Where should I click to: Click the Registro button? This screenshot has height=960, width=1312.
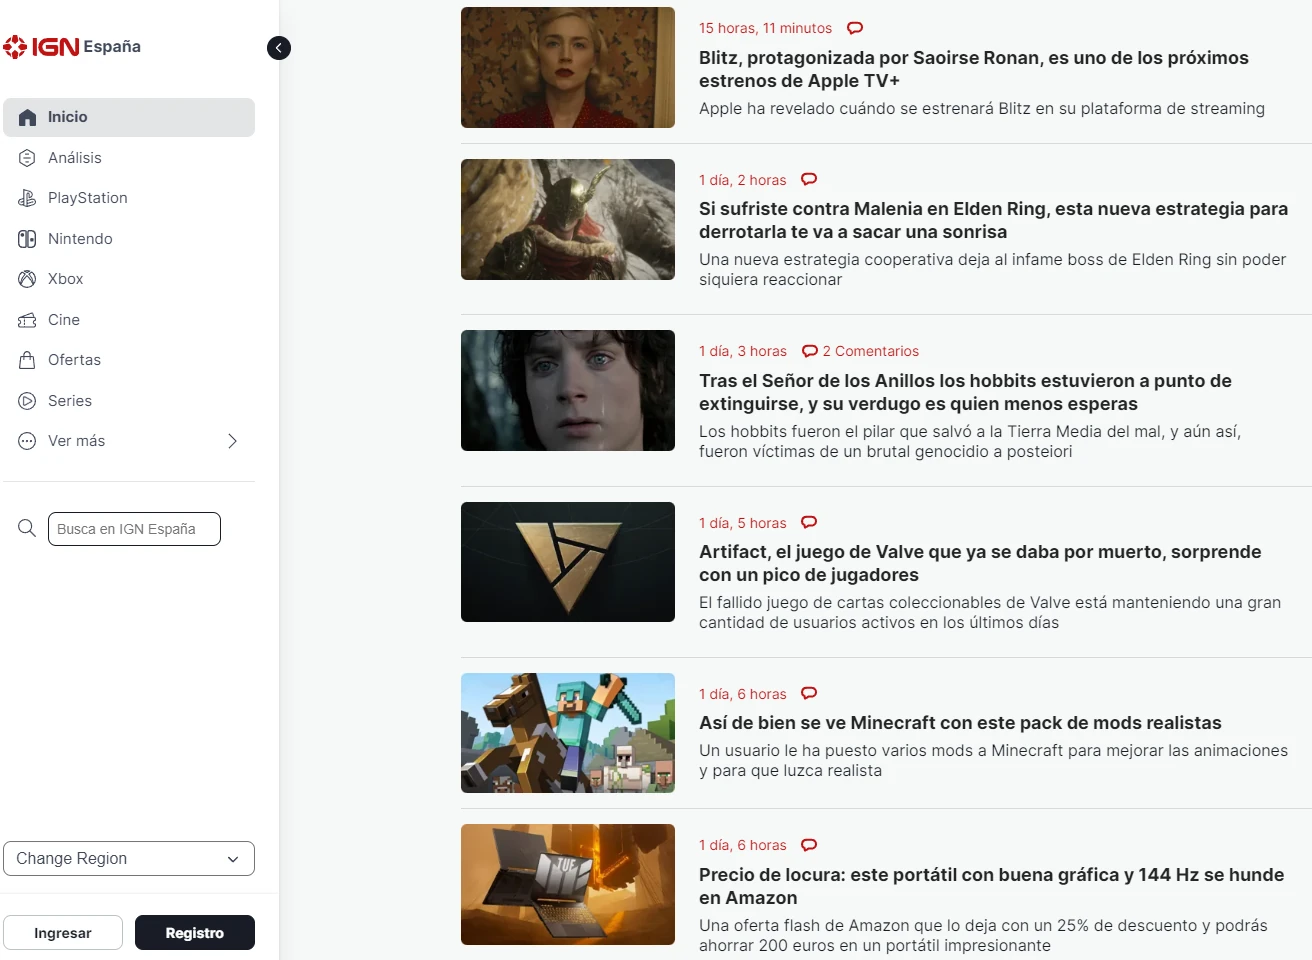click(195, 933)
